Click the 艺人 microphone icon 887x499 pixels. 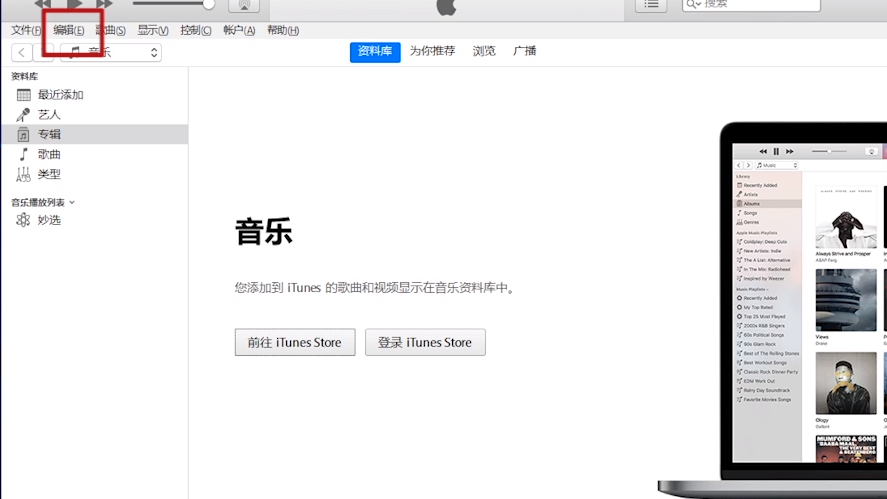[x=23, y=114]
